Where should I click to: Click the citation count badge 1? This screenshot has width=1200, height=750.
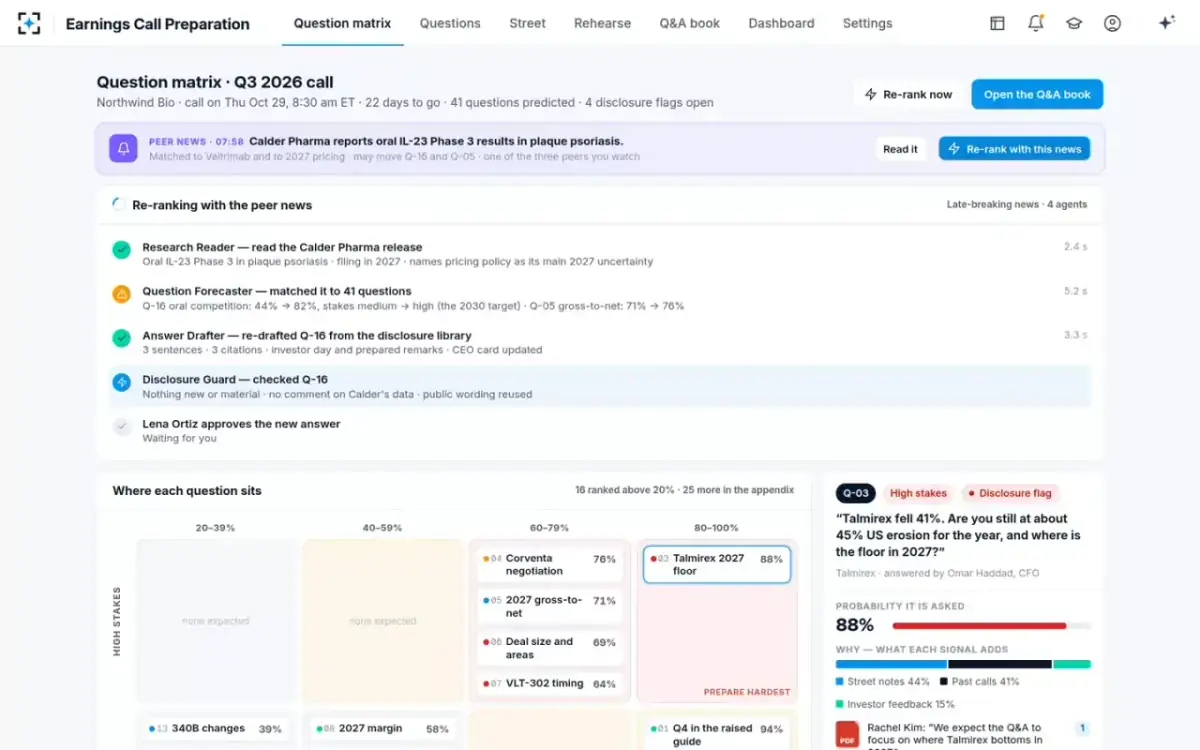click(x=1082, y=728)
